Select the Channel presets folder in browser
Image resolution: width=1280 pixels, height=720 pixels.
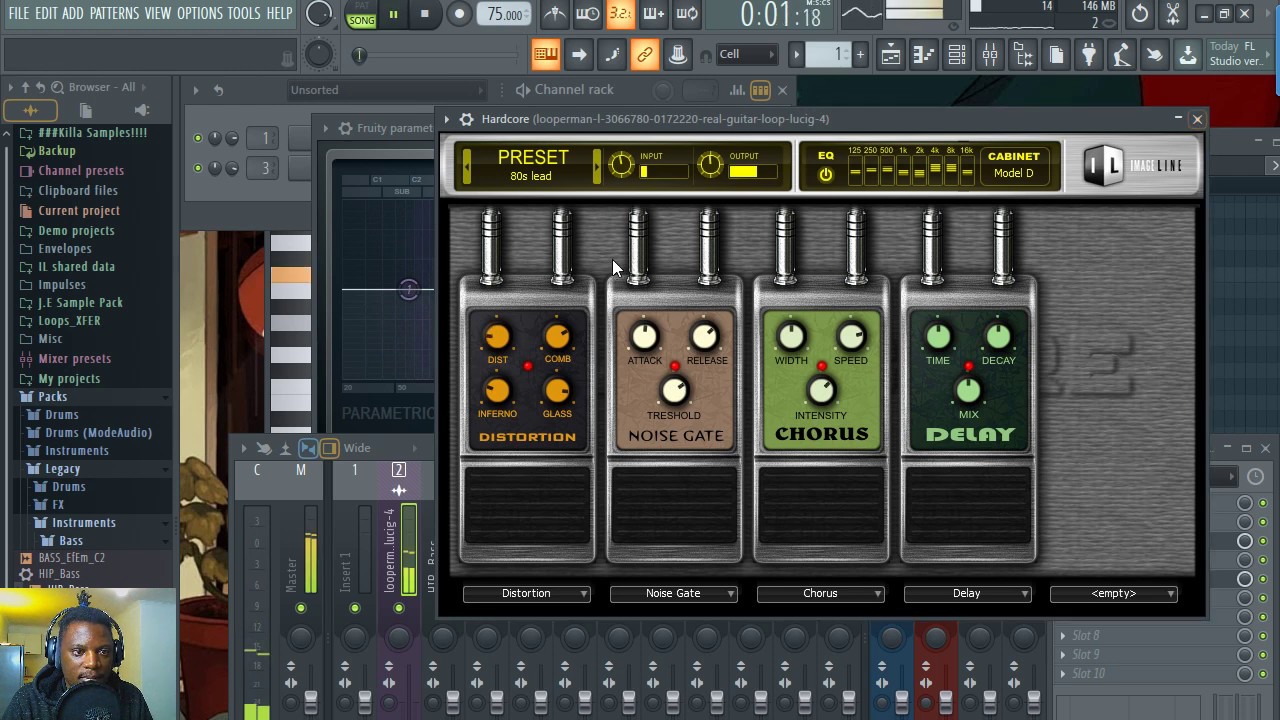point(81,171)
